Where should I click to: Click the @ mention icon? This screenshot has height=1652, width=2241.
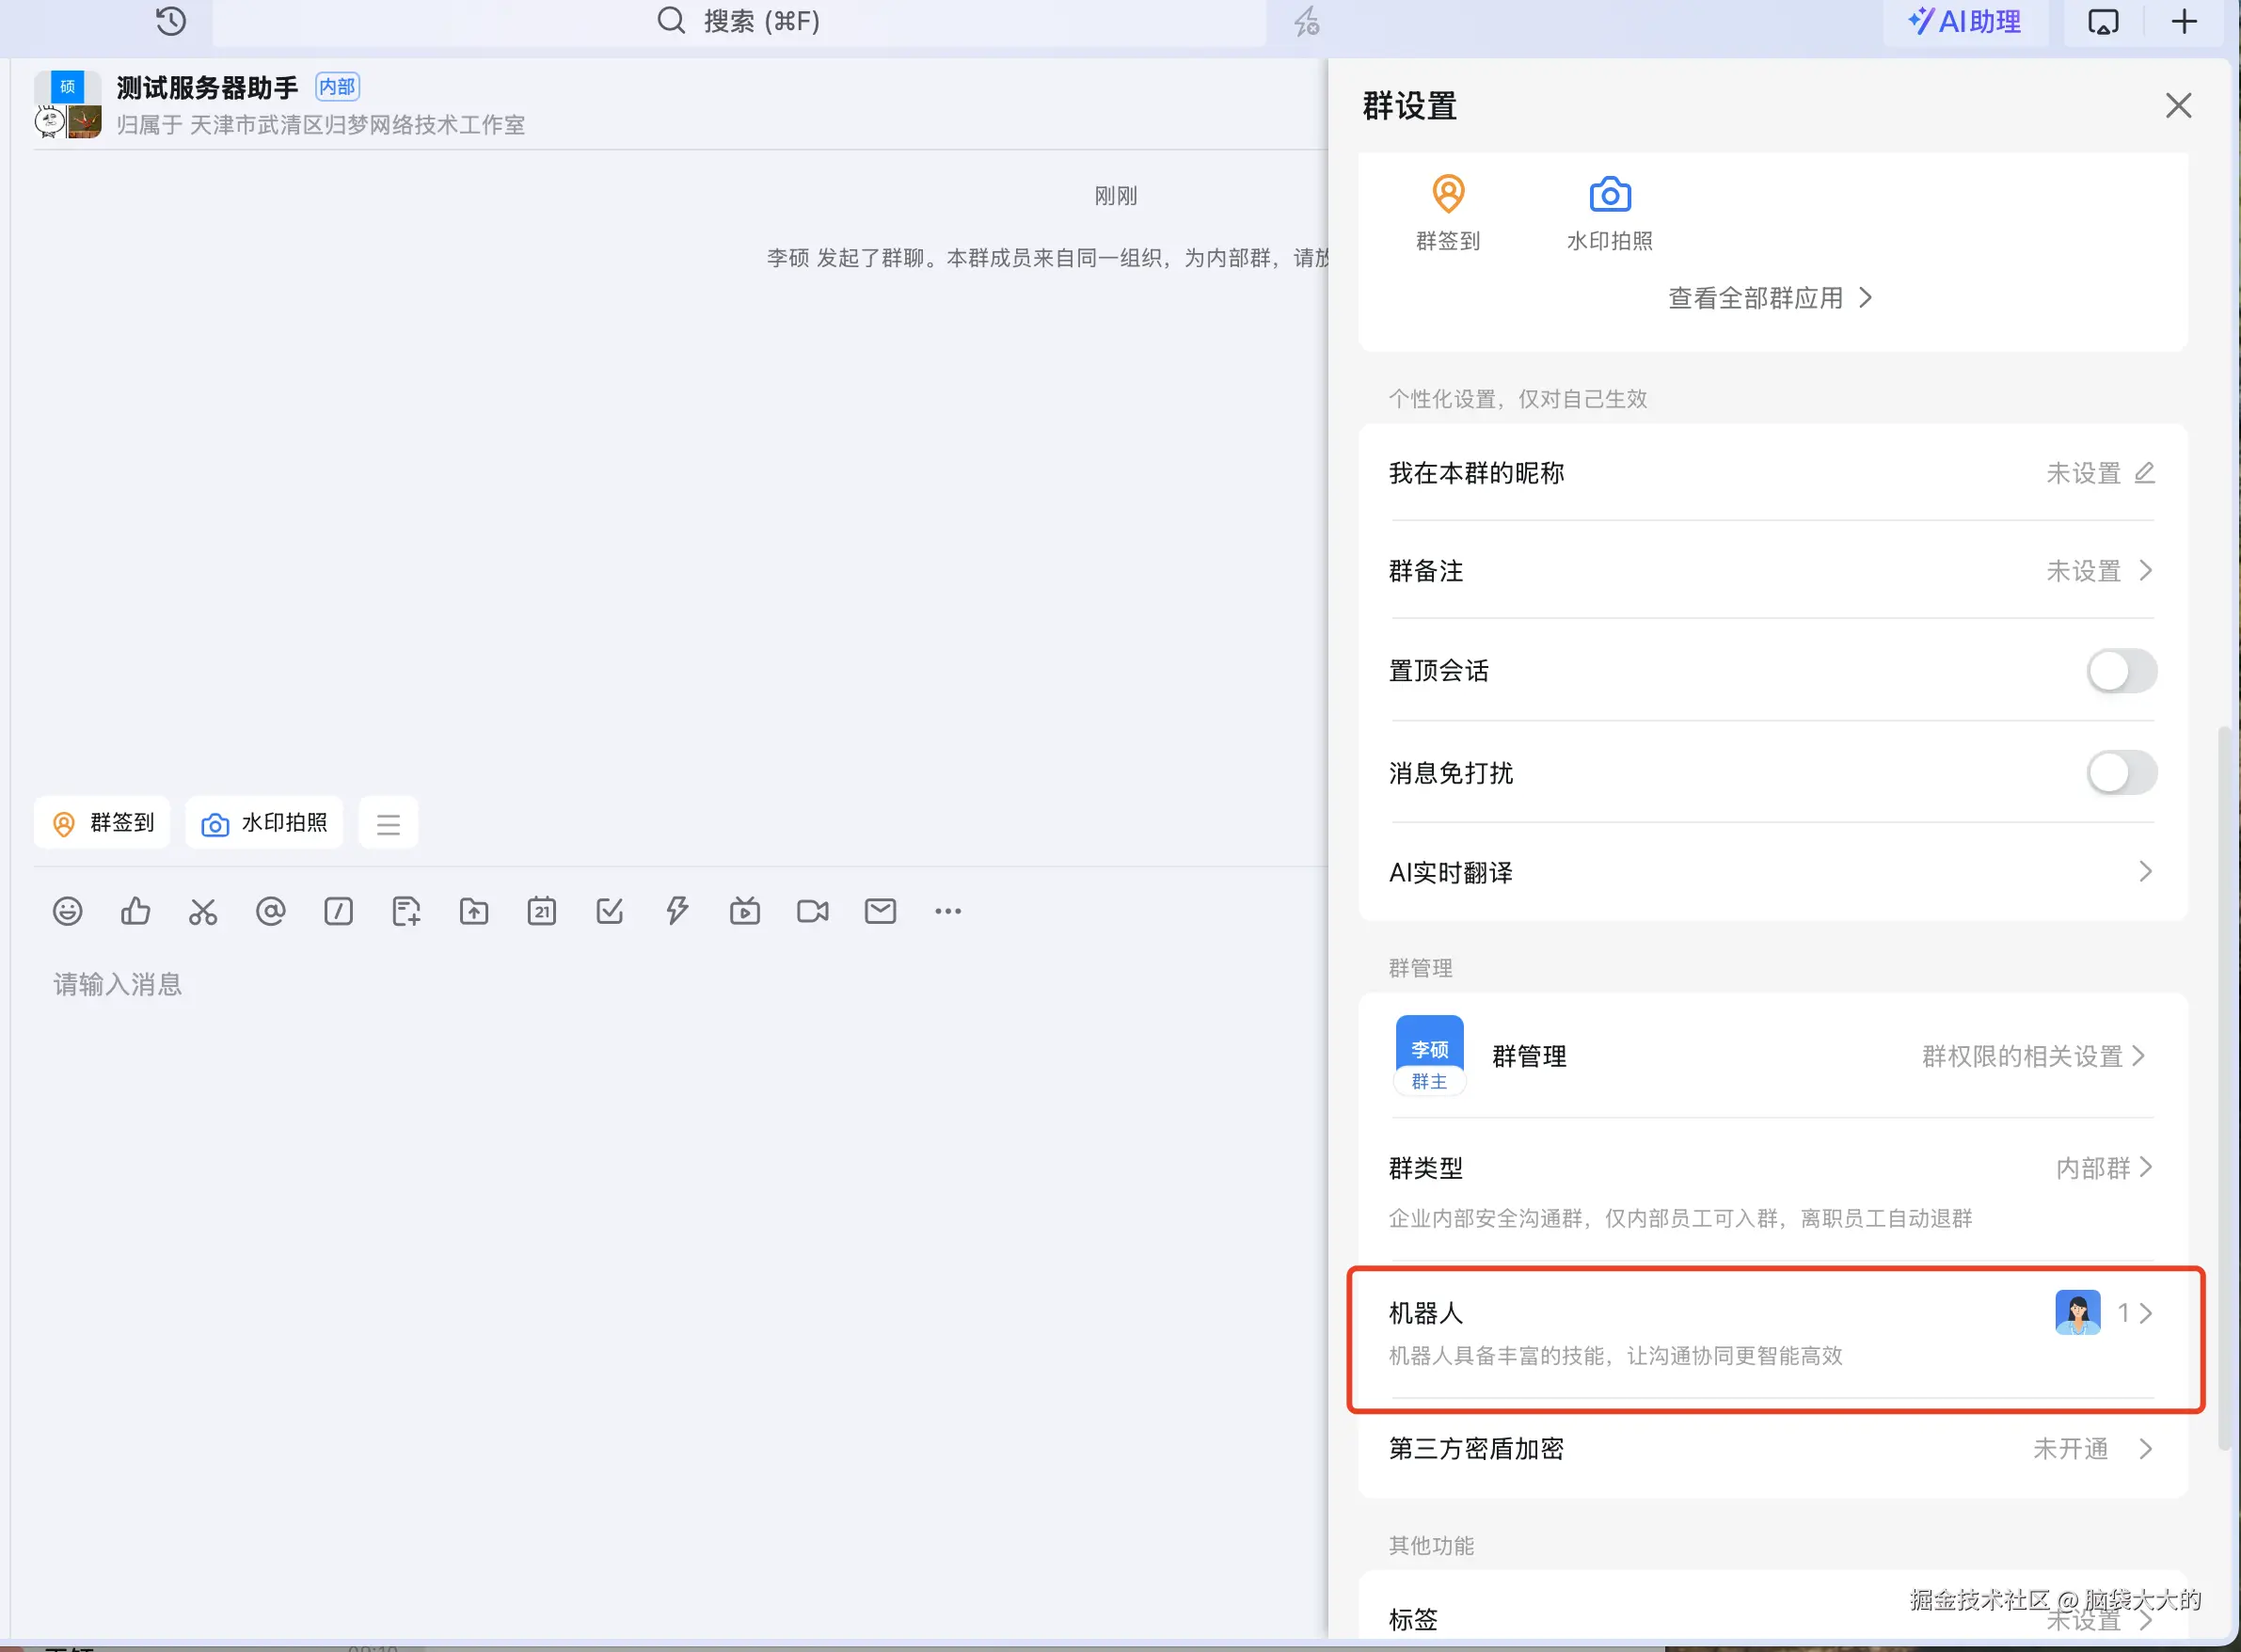coord(270,911)
